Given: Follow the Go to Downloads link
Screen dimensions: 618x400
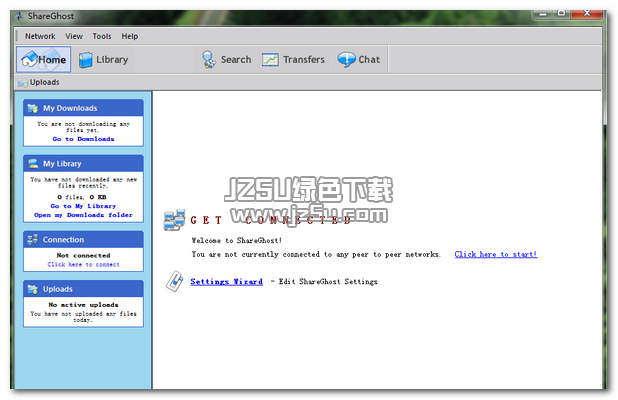Looking at the screenshot, I should pos(83,139).
